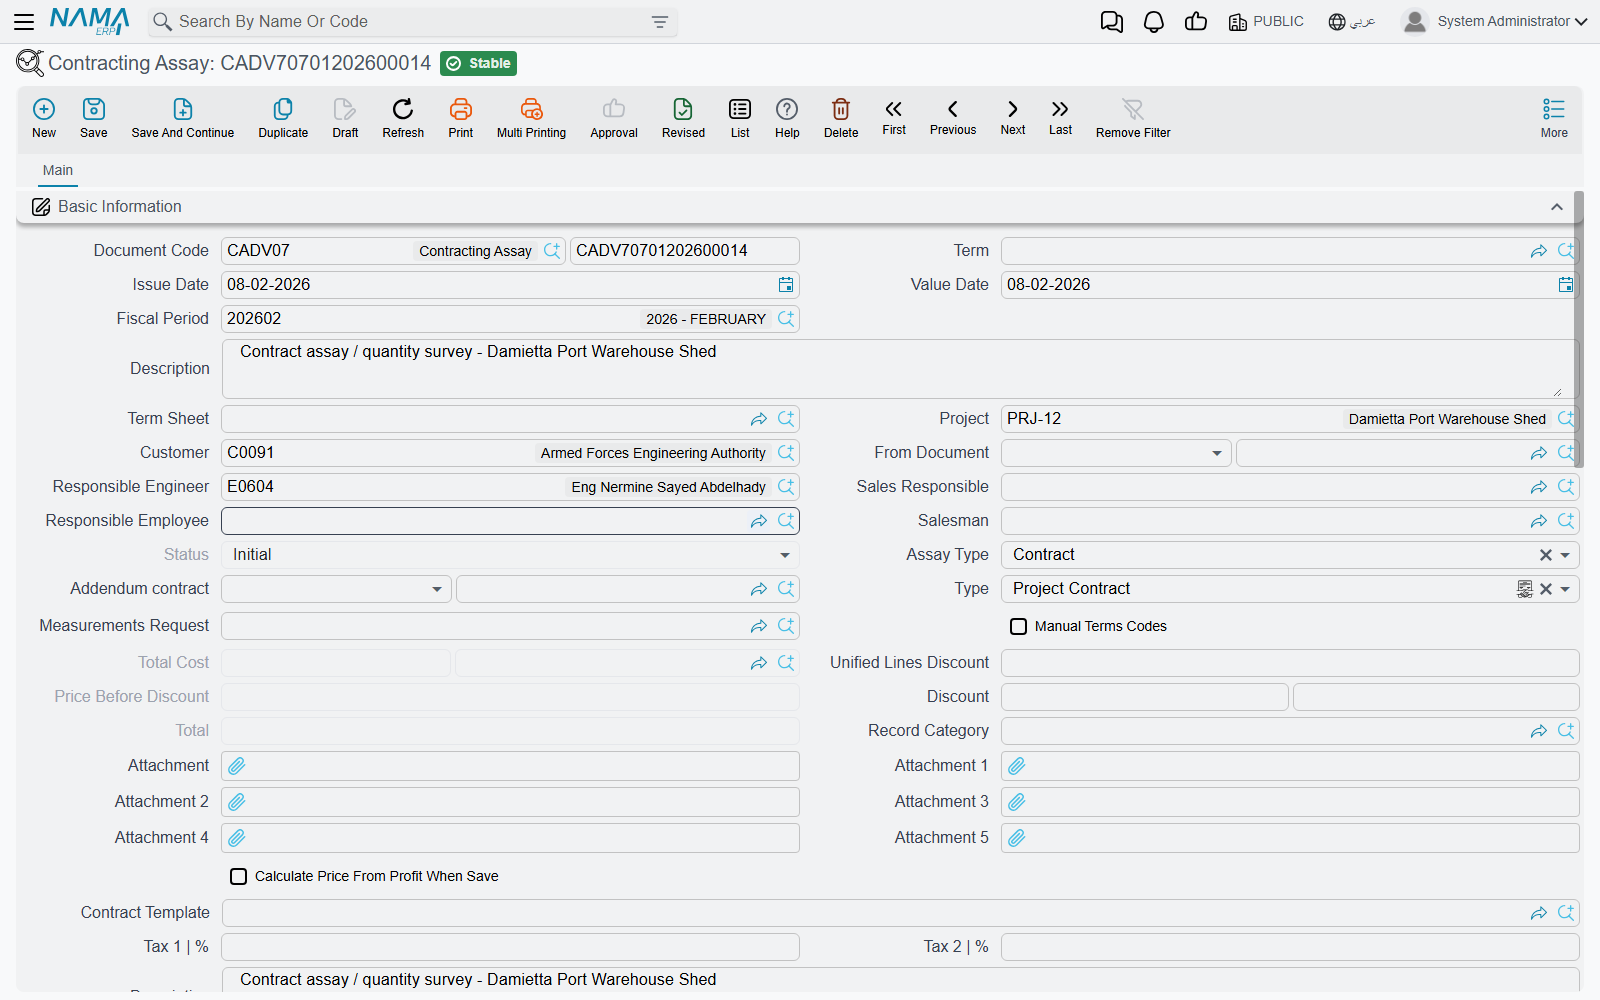The height and width of the screenshot is (1000, 1600).
Task: Click the Attachment 4 paperclip
Action: click(x=237, y=838)
